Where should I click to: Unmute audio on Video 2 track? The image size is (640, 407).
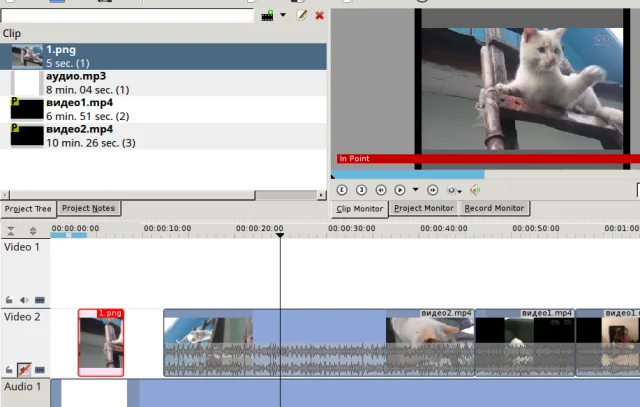(24, 370)
